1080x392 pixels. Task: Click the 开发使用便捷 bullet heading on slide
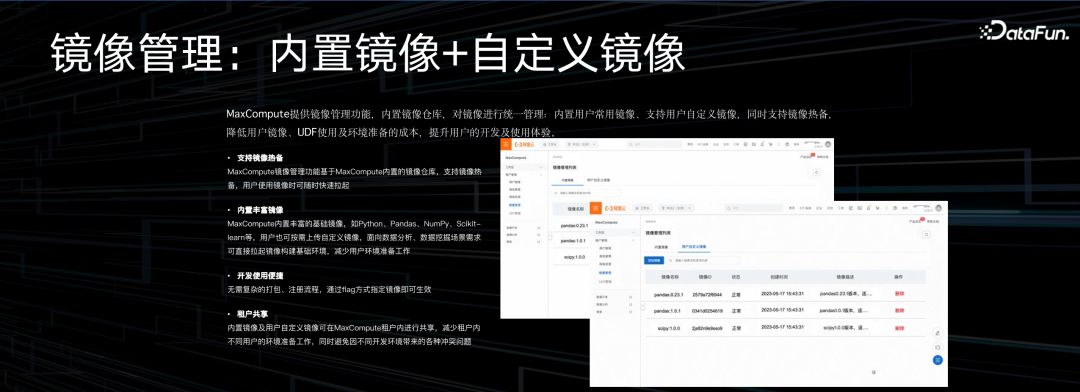pos(260,275)
